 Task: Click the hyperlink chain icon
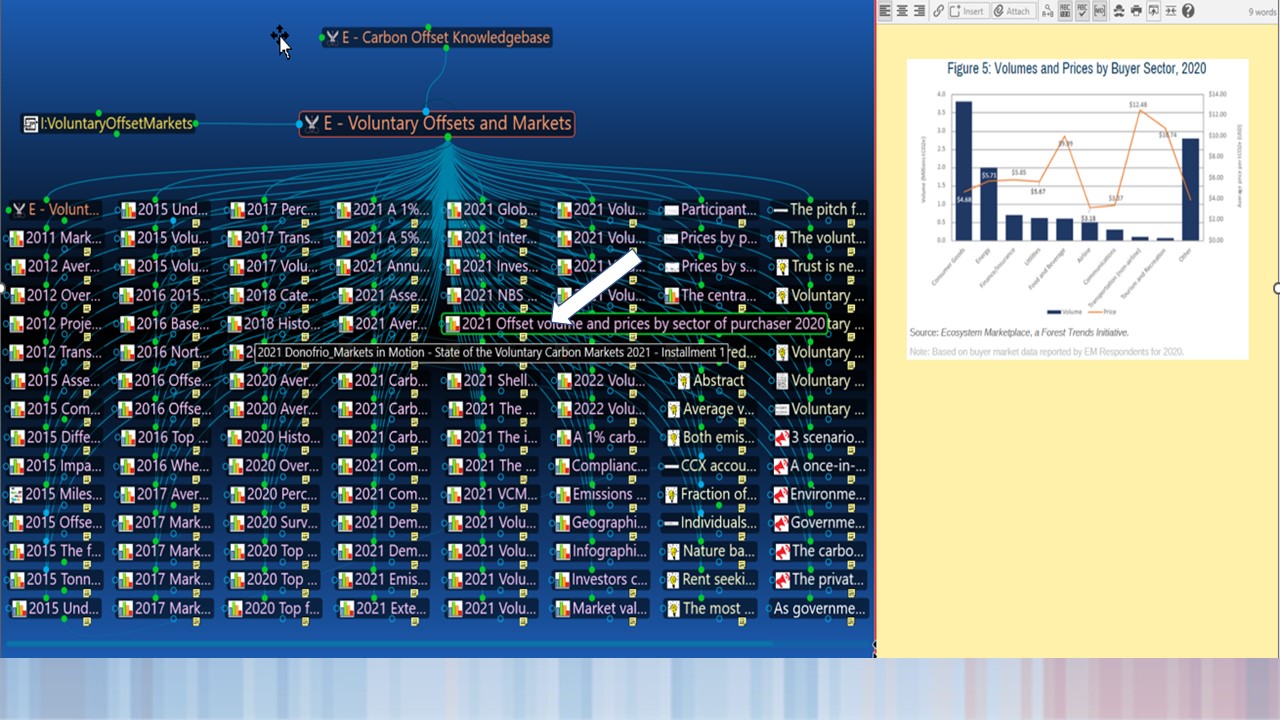coord(938,11)
